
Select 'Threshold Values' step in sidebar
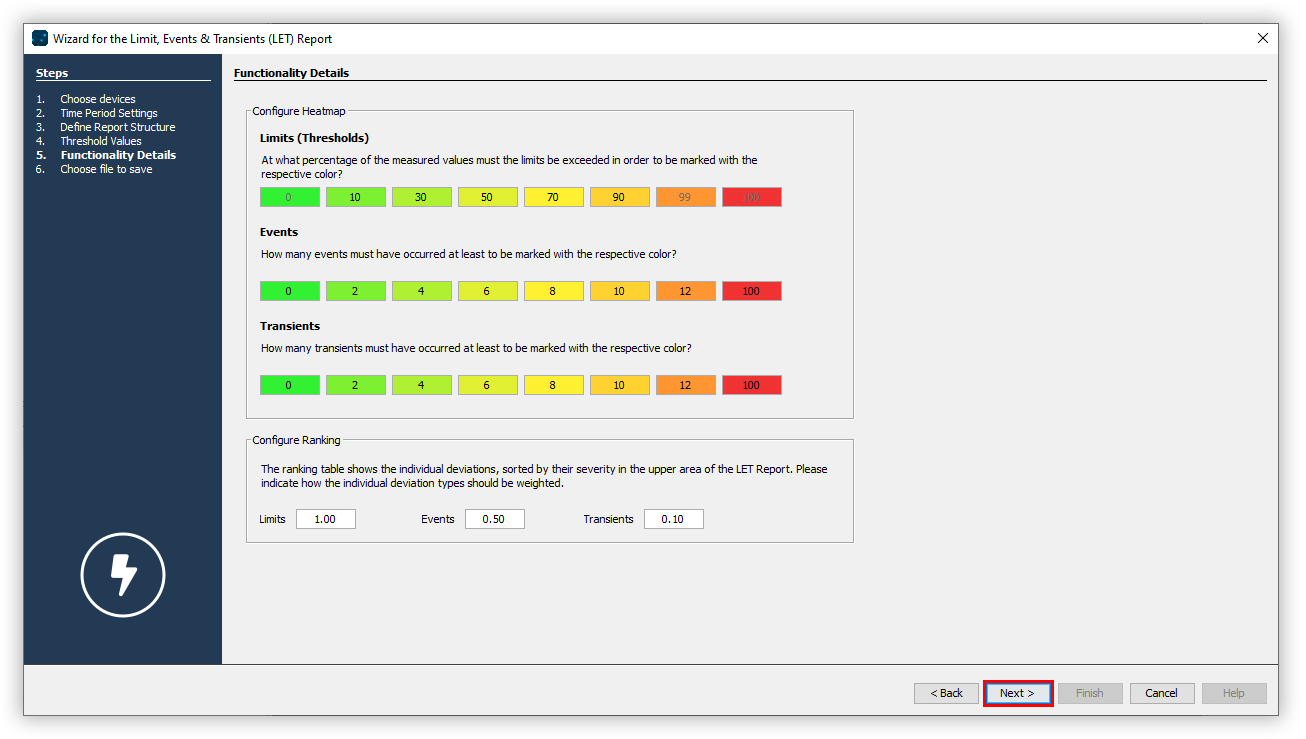(x=100, y=141)
